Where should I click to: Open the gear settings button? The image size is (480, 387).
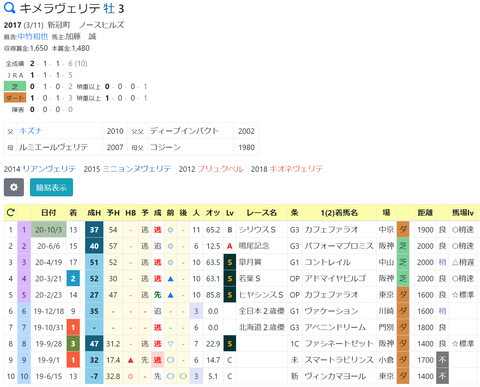coord(14,187)
